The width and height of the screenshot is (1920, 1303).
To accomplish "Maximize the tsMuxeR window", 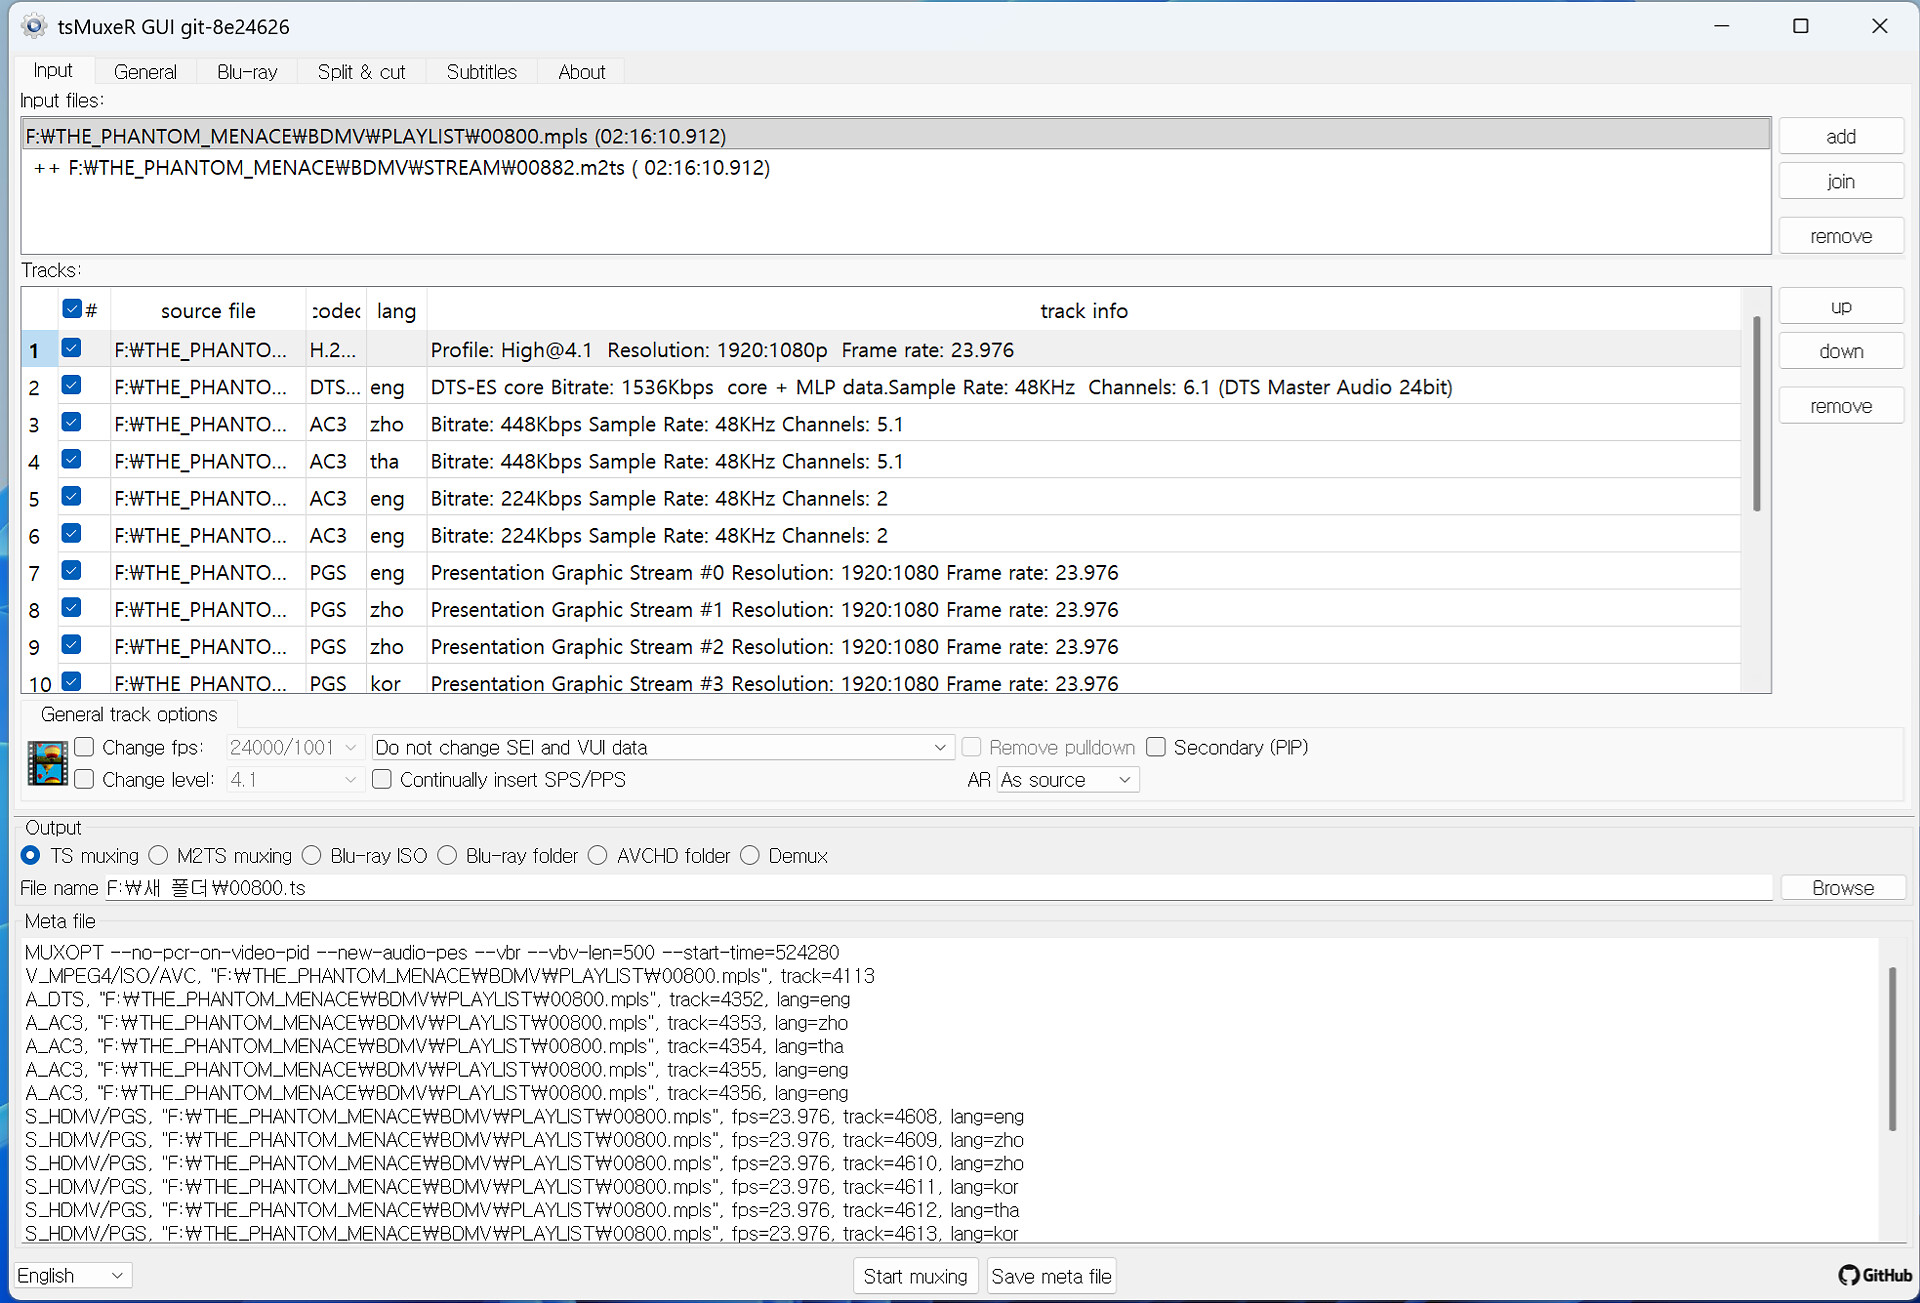I will [1800, 26].
